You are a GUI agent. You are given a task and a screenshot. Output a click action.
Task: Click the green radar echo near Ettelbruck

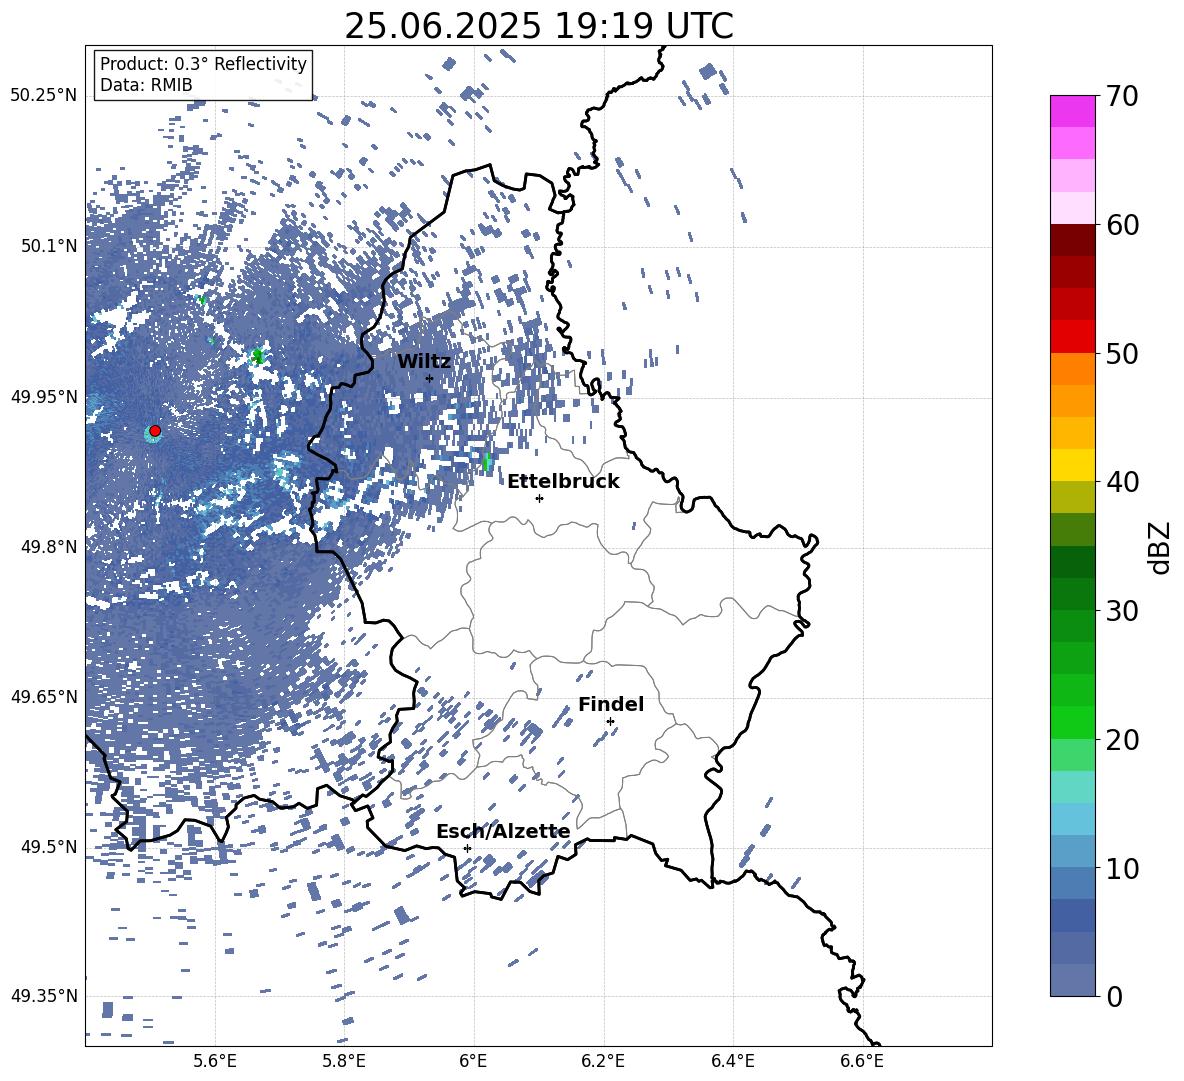point(486,461)
